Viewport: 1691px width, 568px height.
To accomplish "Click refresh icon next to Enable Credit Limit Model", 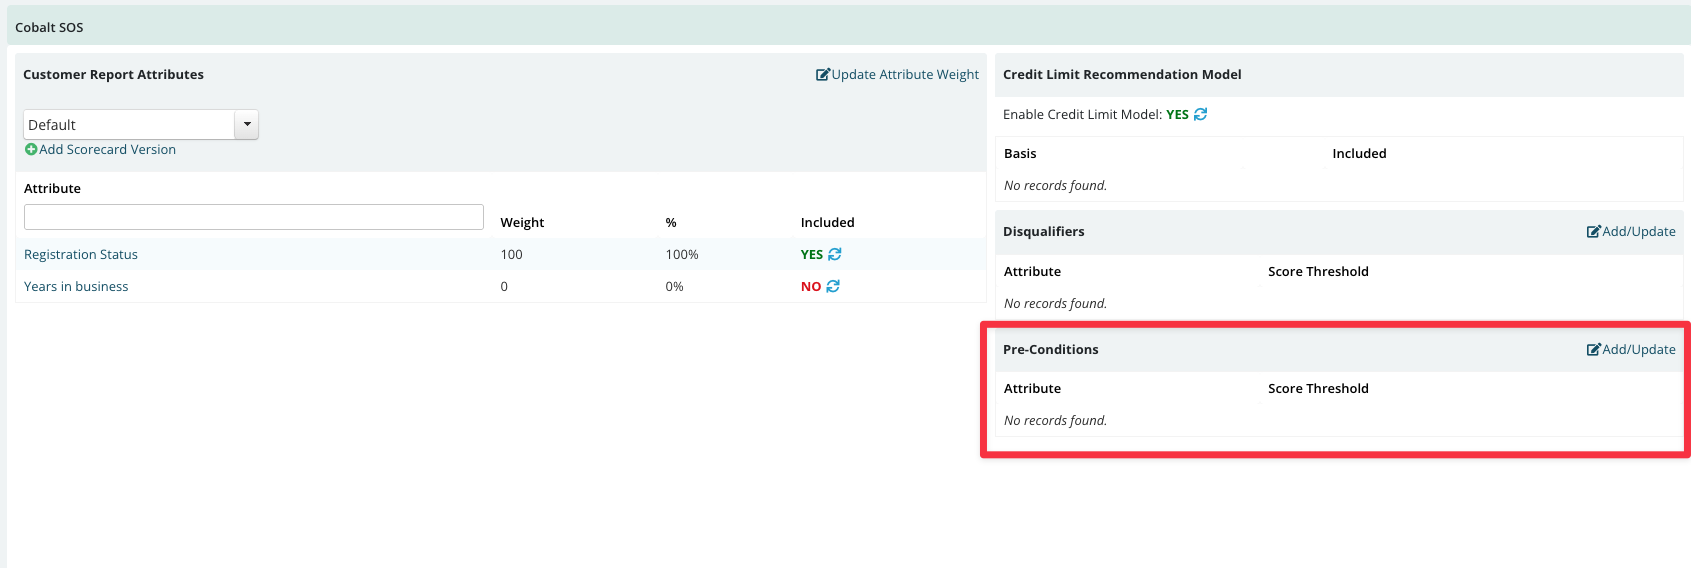I will (x=1201, y=115).
